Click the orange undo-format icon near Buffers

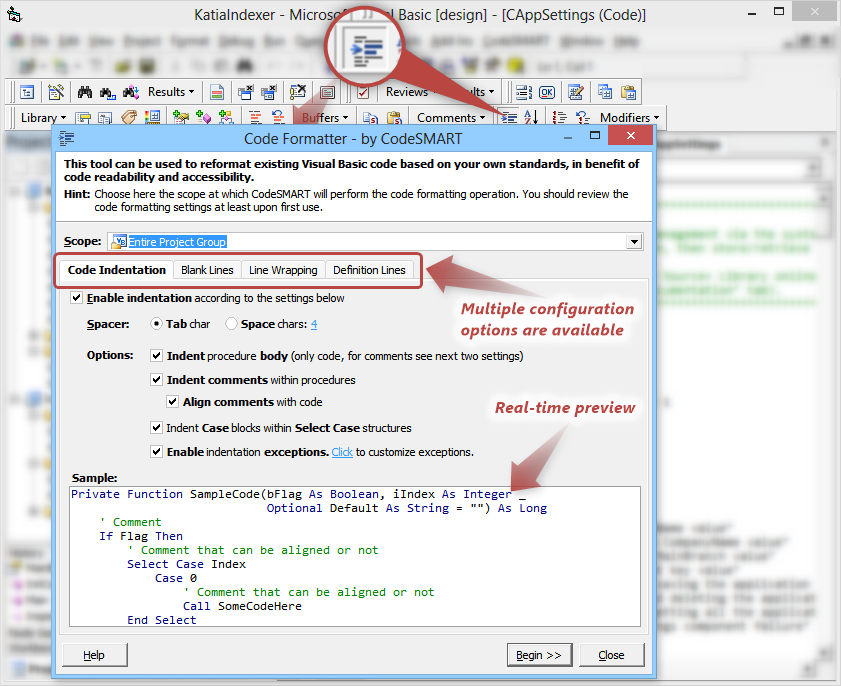click(278, 117)
